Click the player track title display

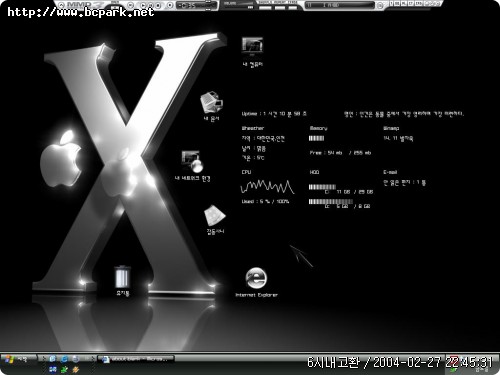click(x=340, y=5)
